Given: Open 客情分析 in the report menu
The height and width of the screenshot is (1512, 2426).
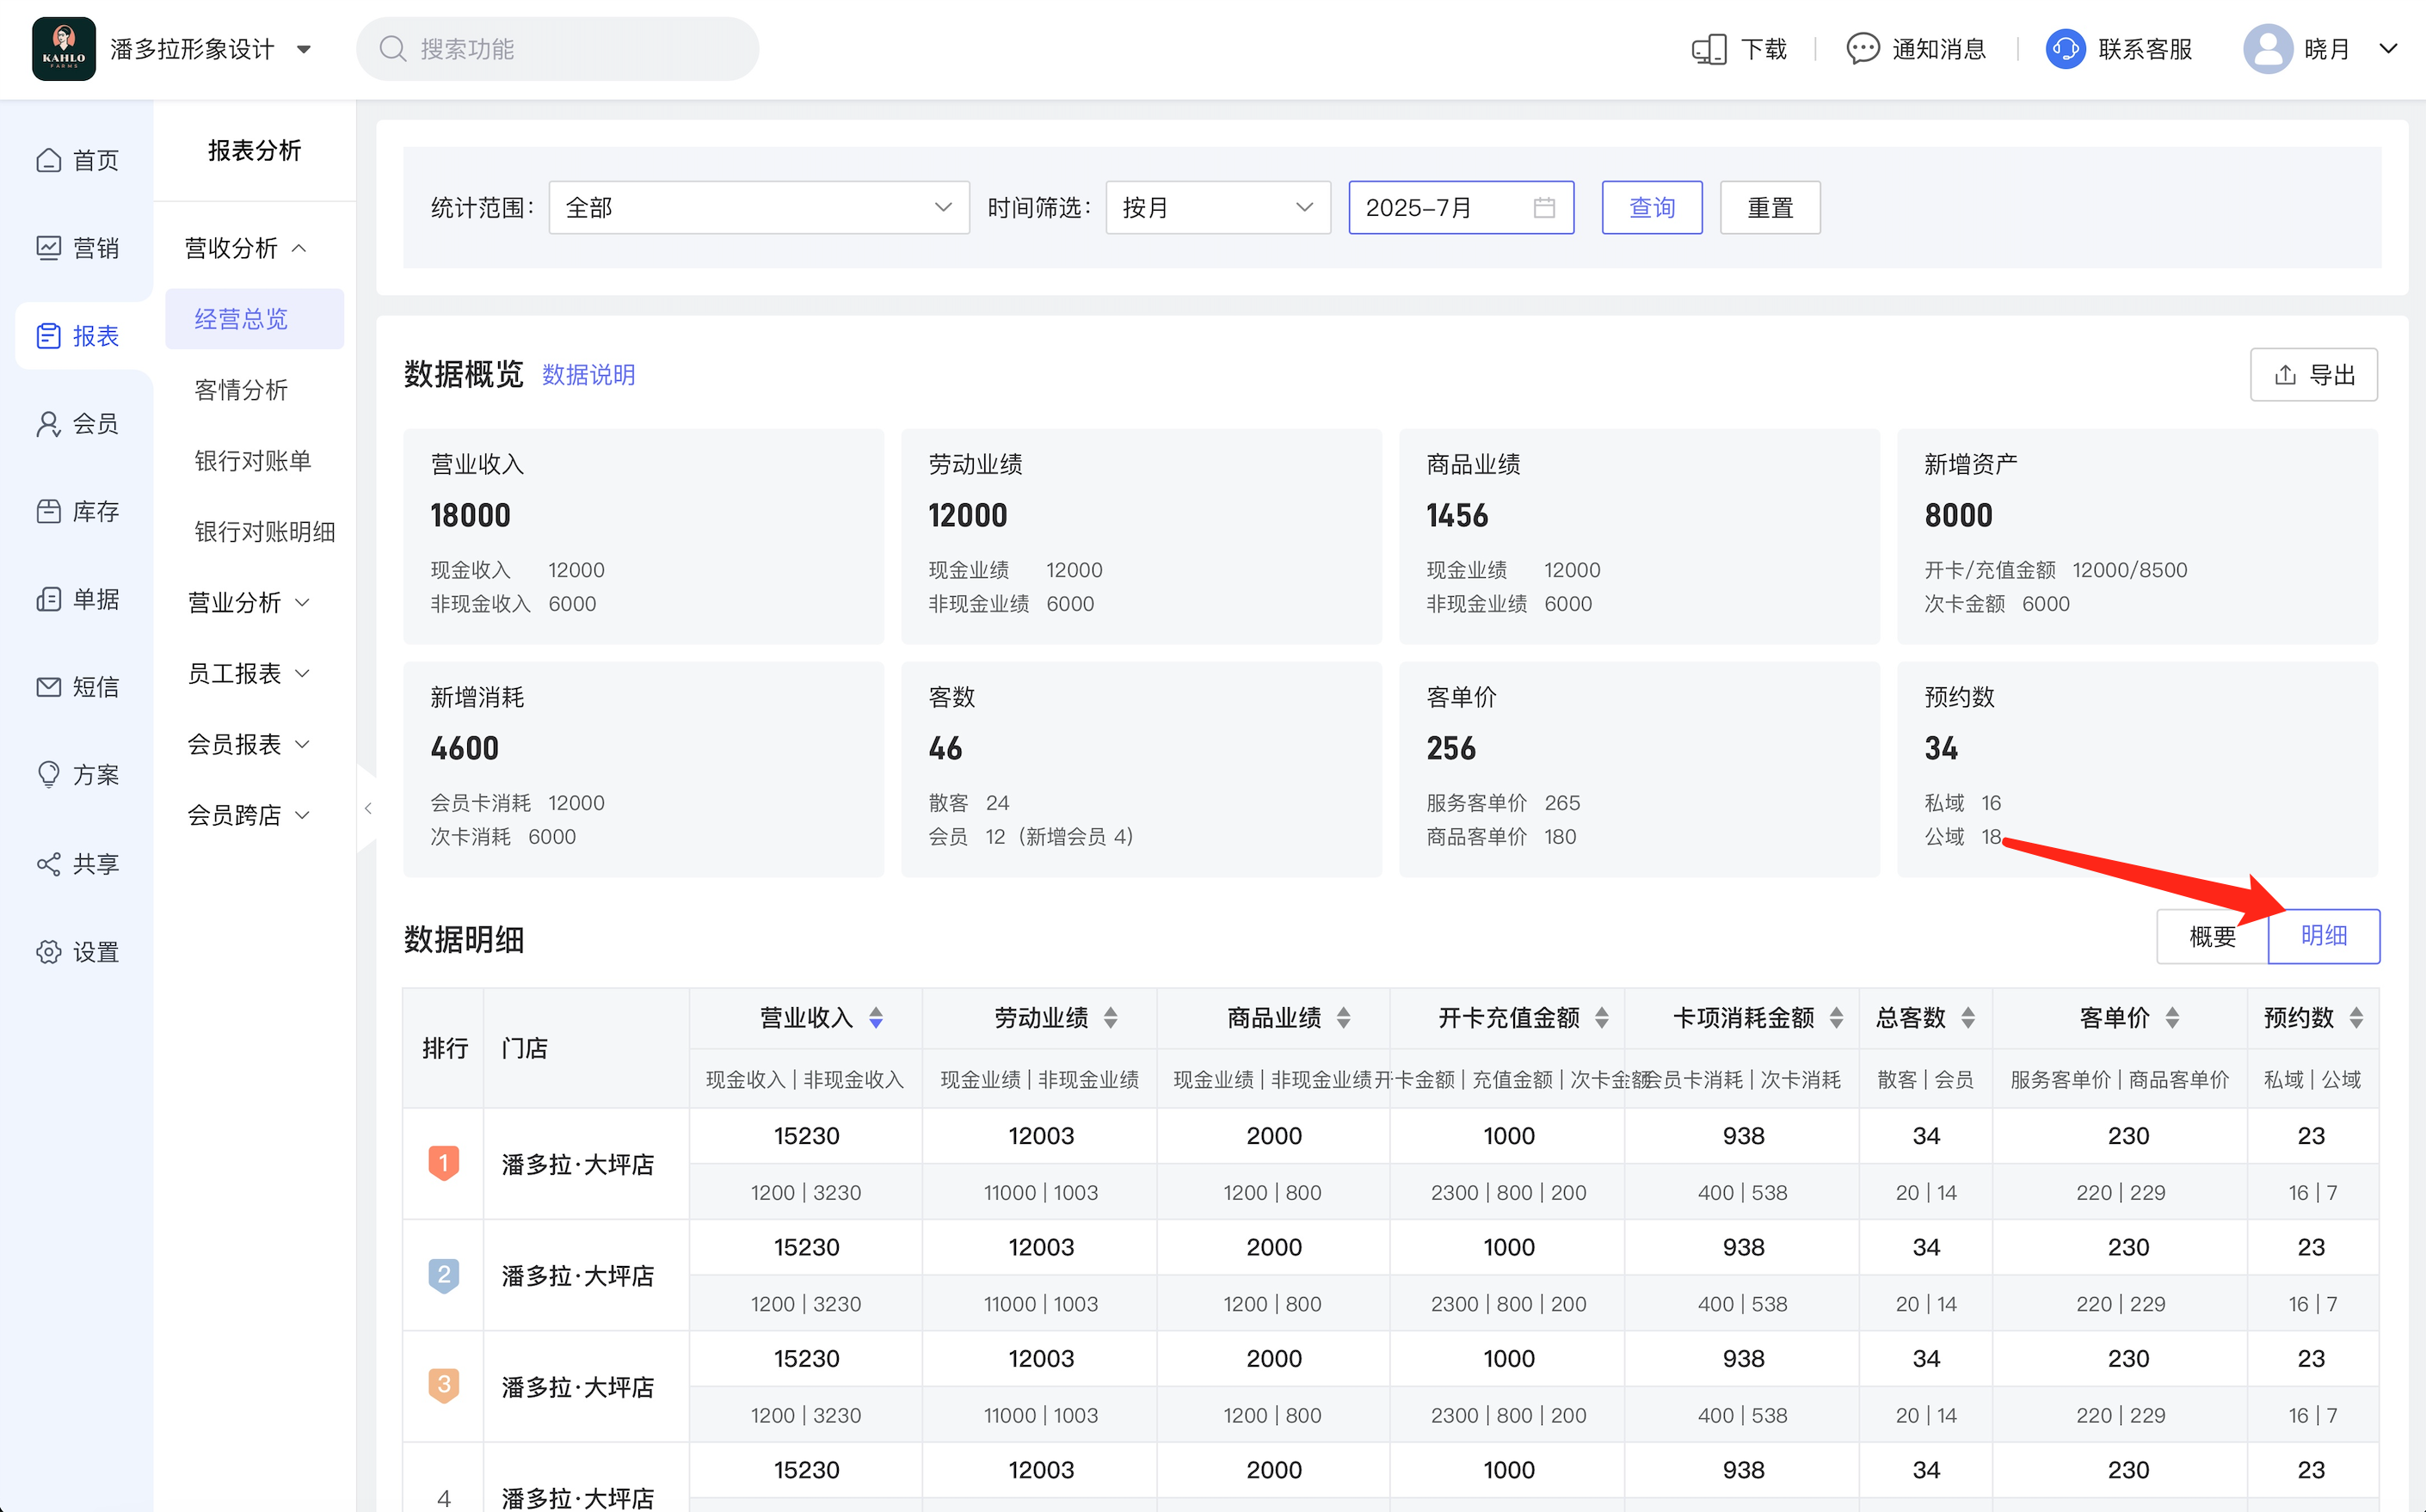Looking at the screenshot, I should 241,390.
